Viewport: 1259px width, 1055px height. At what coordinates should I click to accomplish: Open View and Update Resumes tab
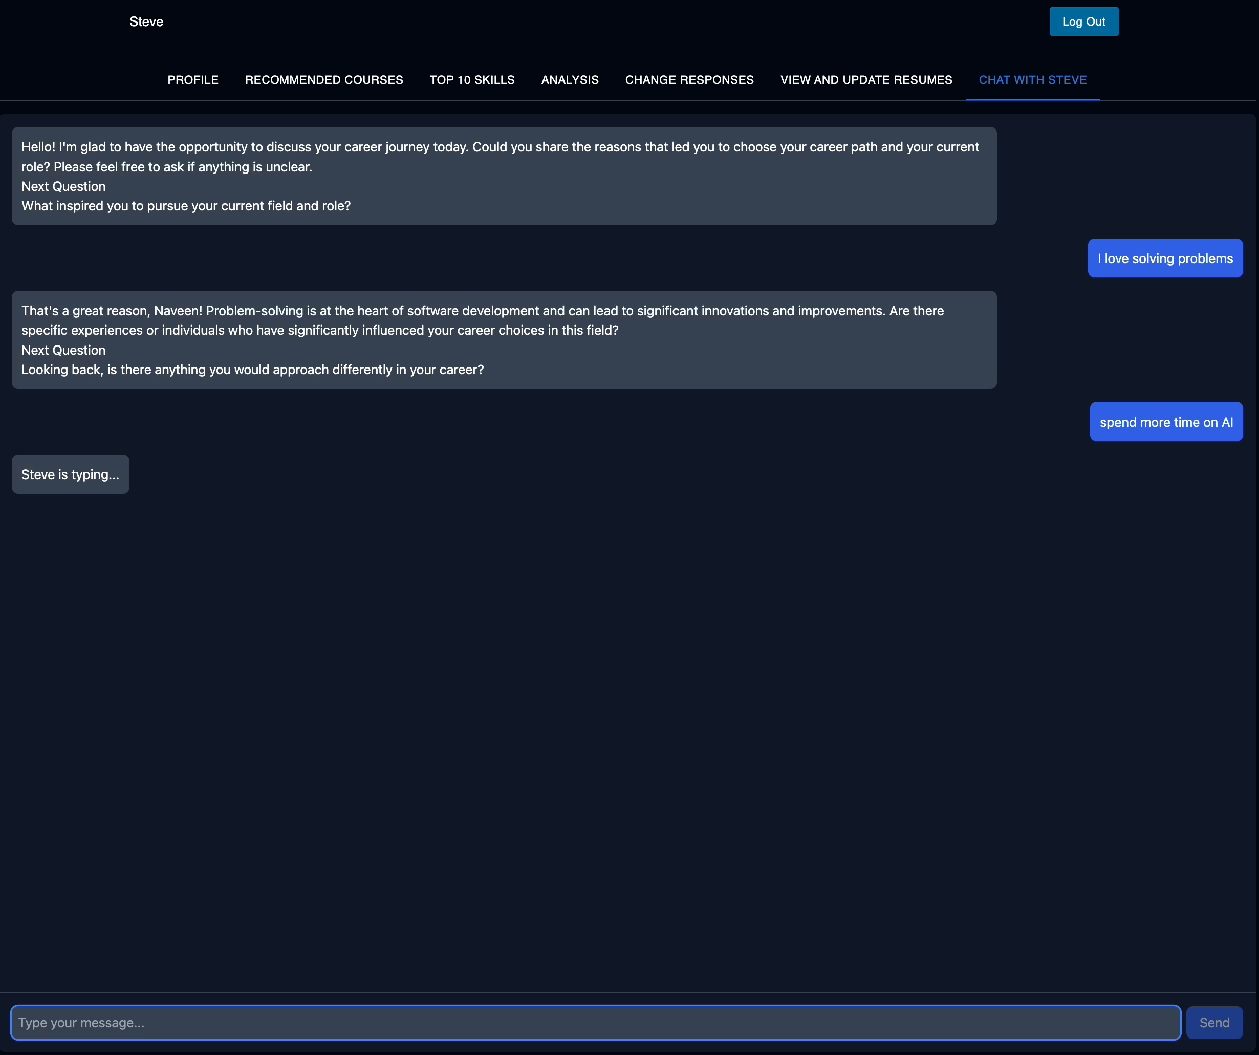pos(866,80)
